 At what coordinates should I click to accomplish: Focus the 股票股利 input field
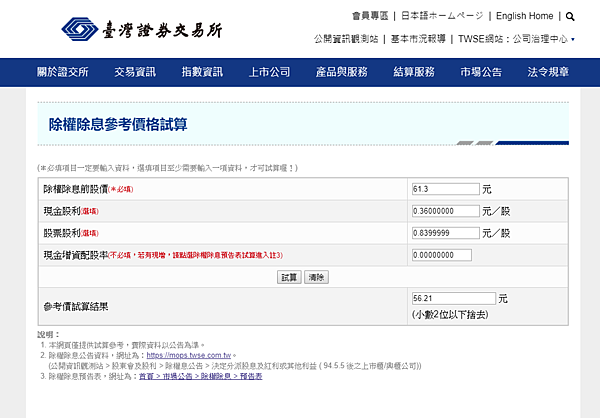pyautogui.click(x=445, y=233)
